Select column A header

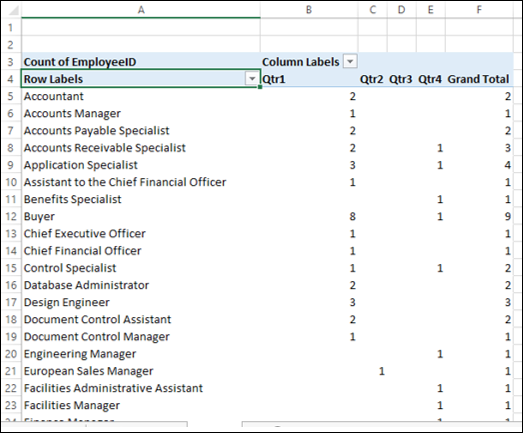point(141,10)
